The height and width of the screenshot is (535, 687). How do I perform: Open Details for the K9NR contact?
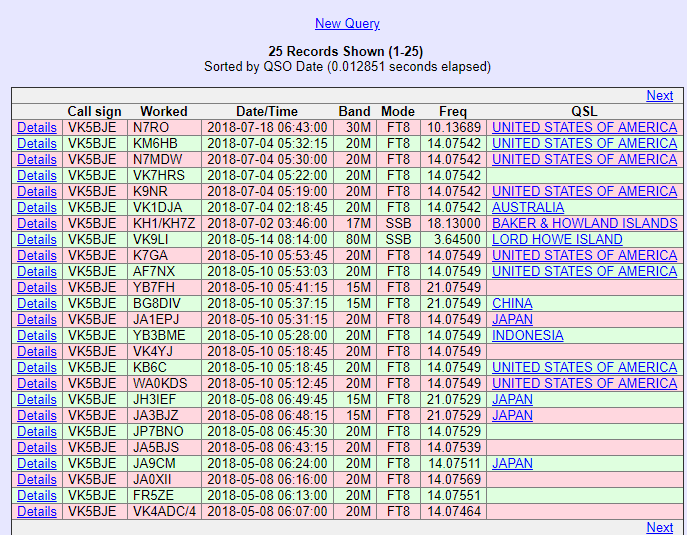[37, 191]
